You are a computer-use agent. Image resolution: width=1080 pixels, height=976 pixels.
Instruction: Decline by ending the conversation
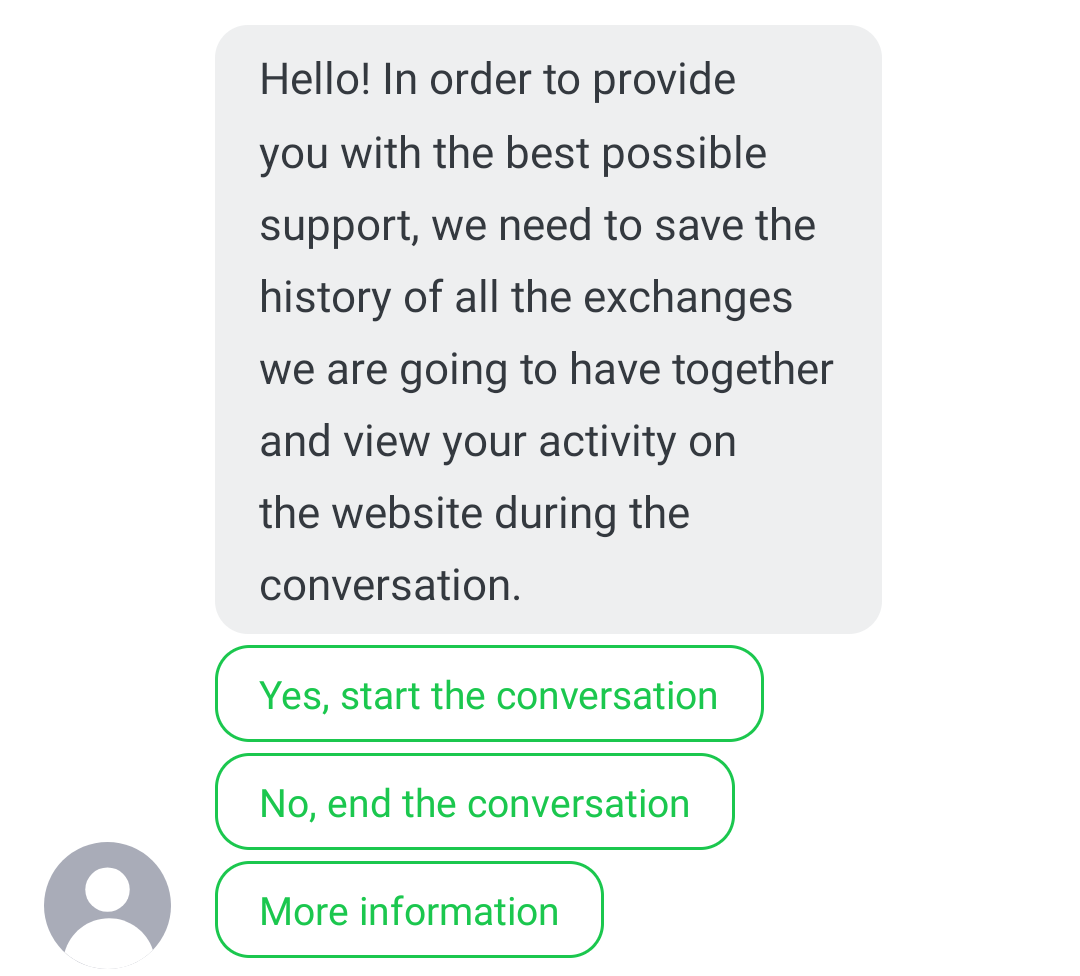click(474, 803)
